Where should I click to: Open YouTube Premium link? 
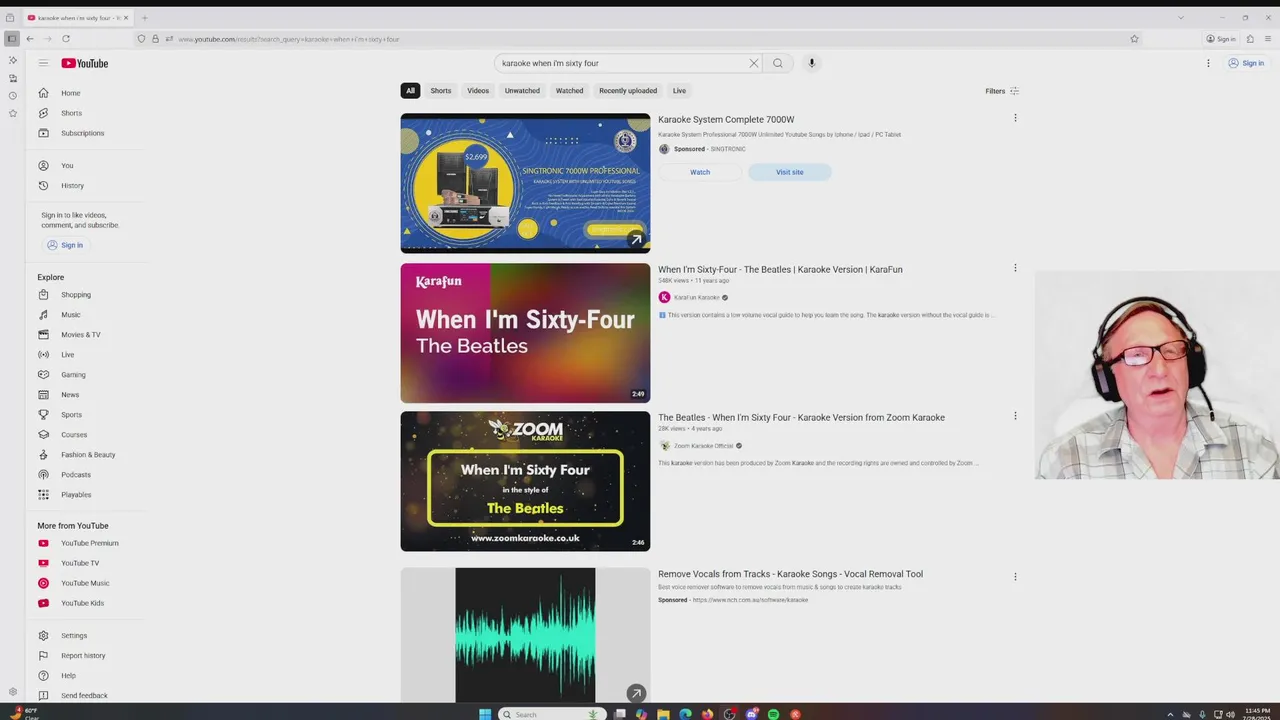pos(87,543)
